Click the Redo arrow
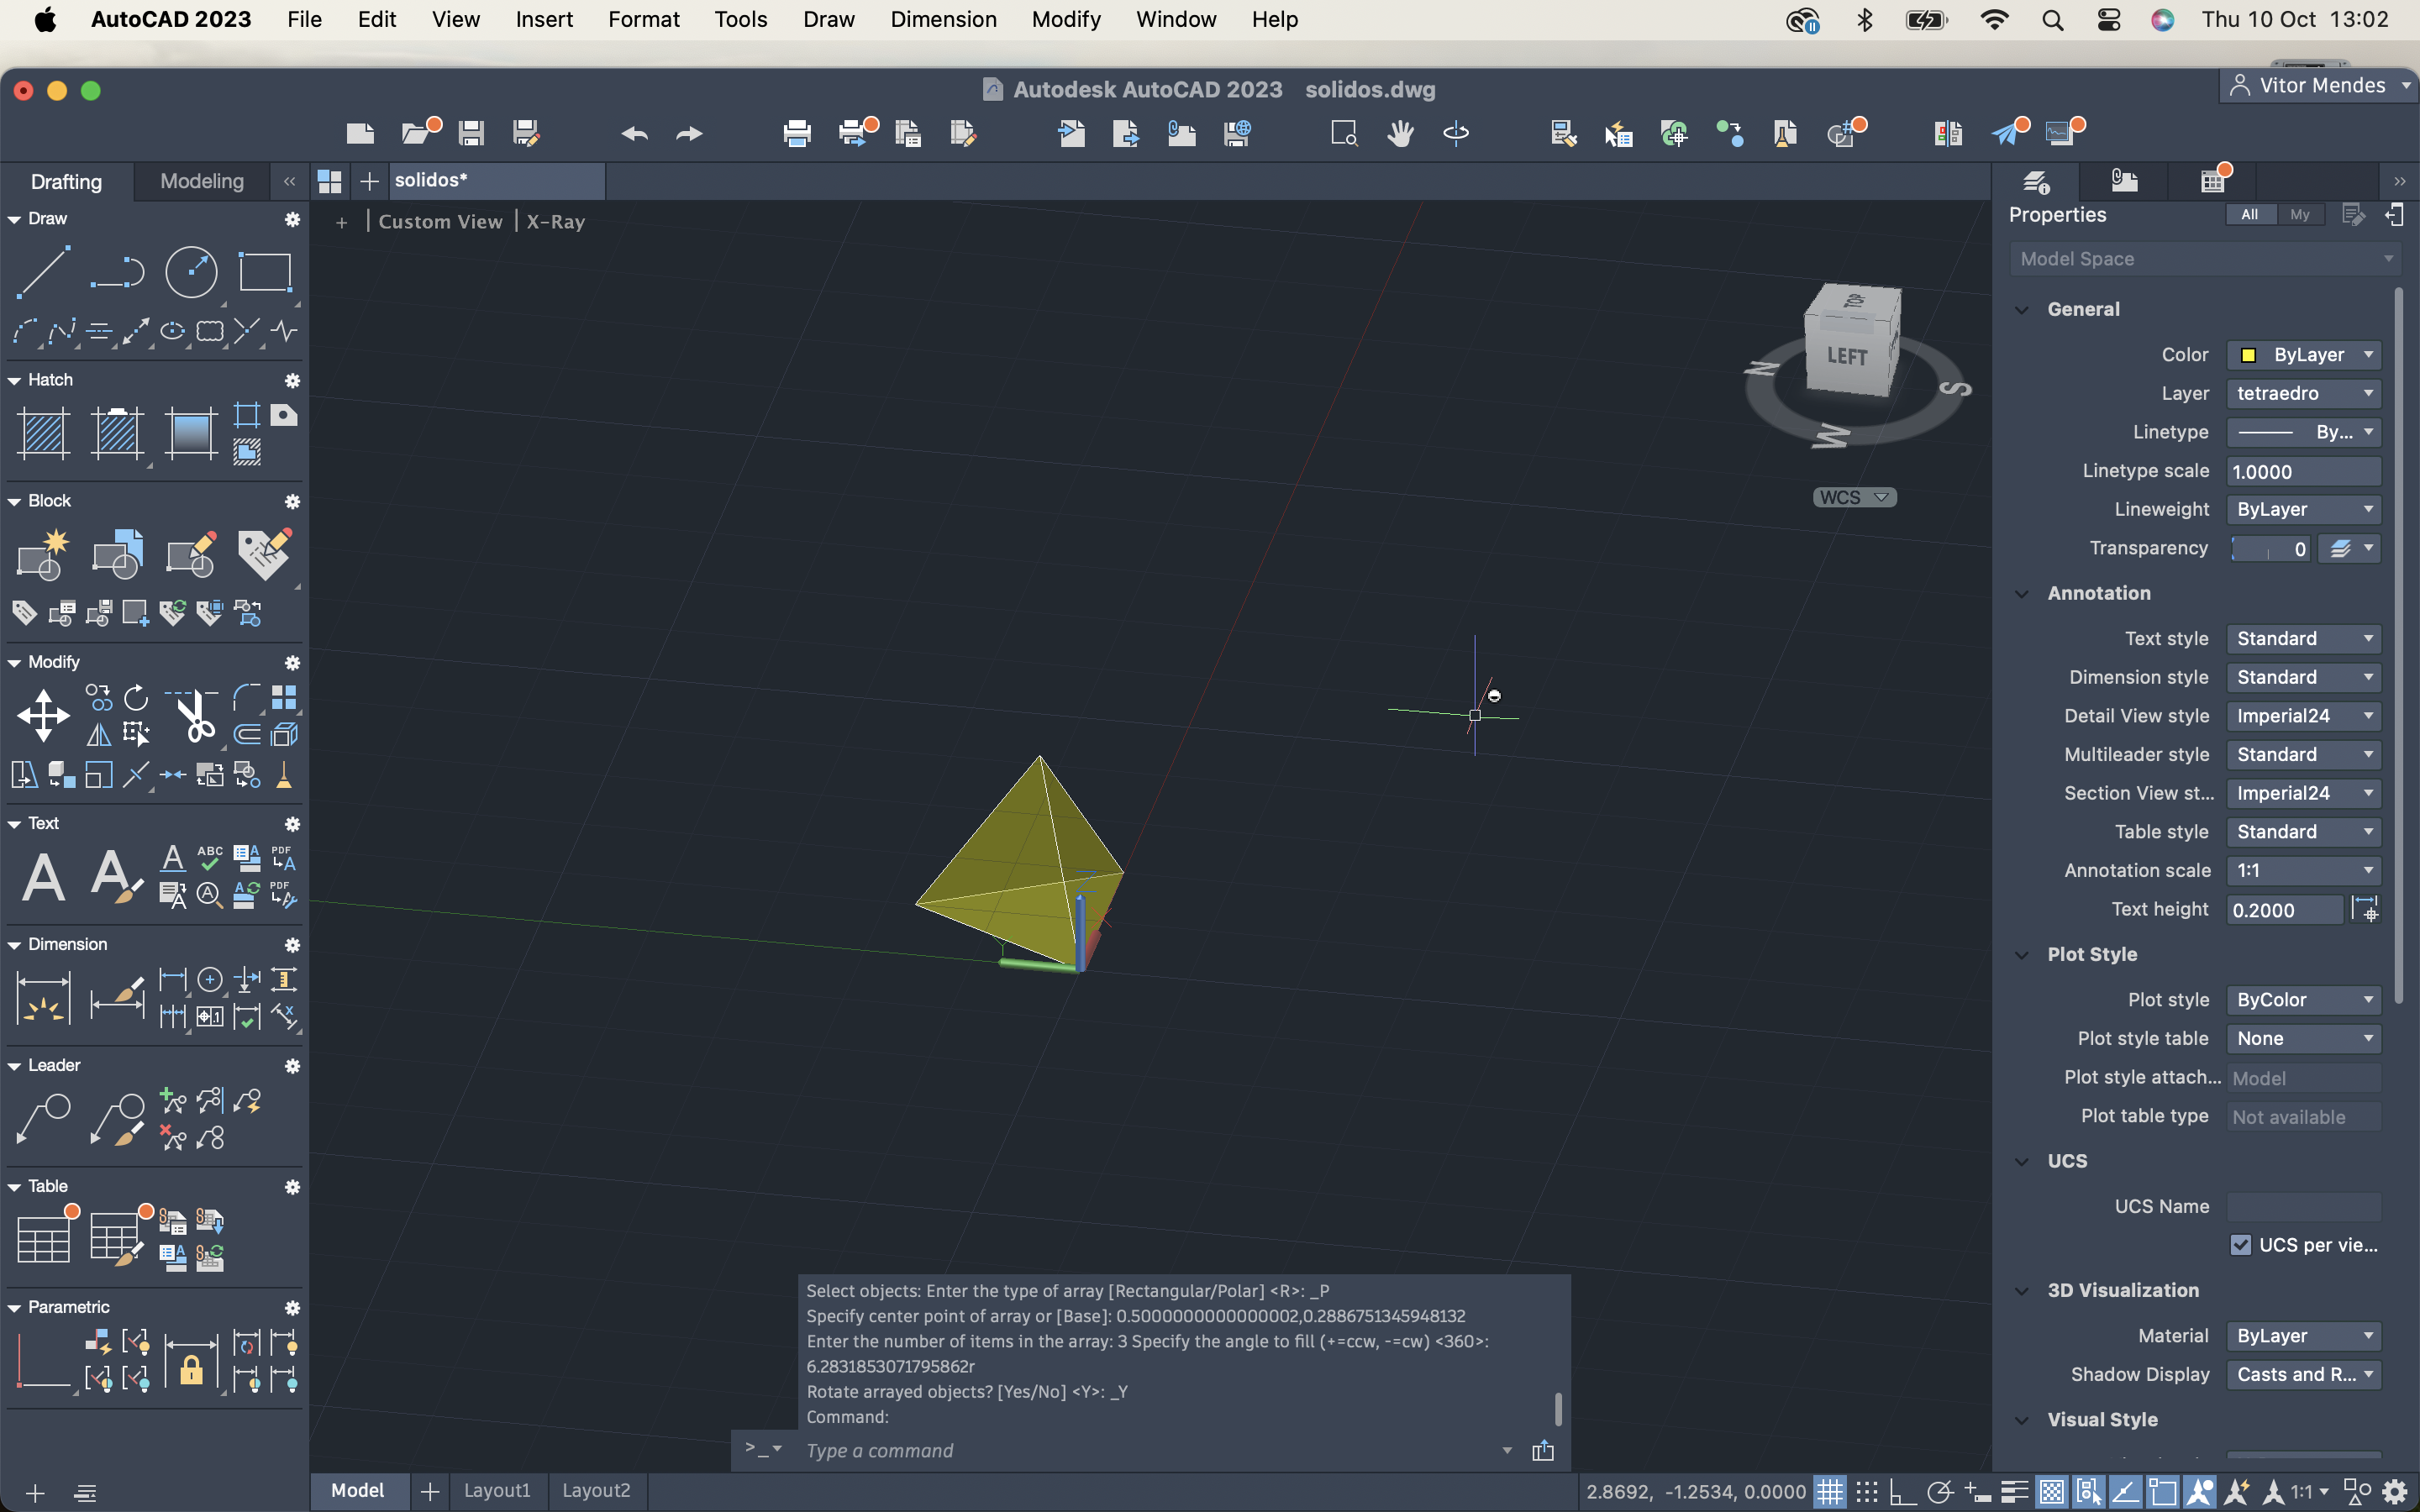 (x=689, y=133)
